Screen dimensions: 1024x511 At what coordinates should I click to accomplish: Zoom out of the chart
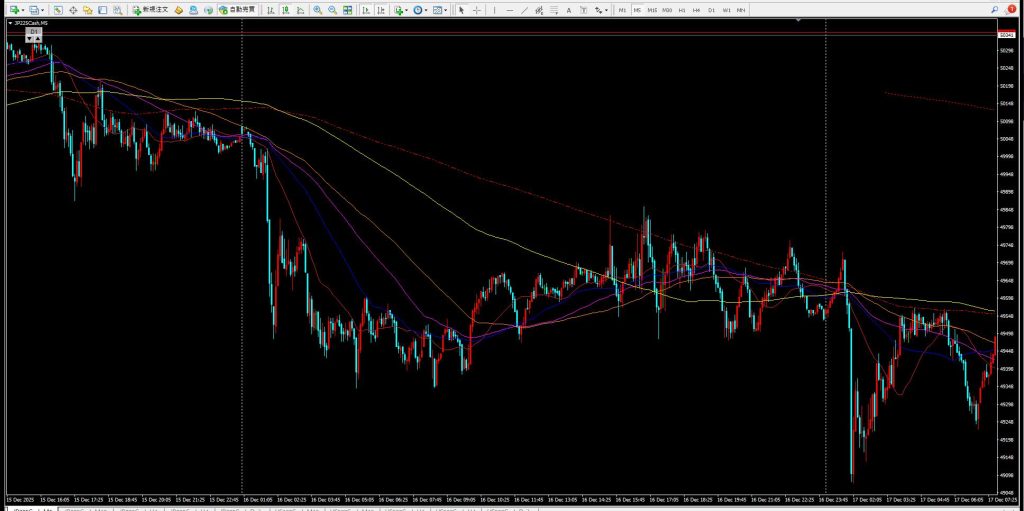(x=331, y=9)
